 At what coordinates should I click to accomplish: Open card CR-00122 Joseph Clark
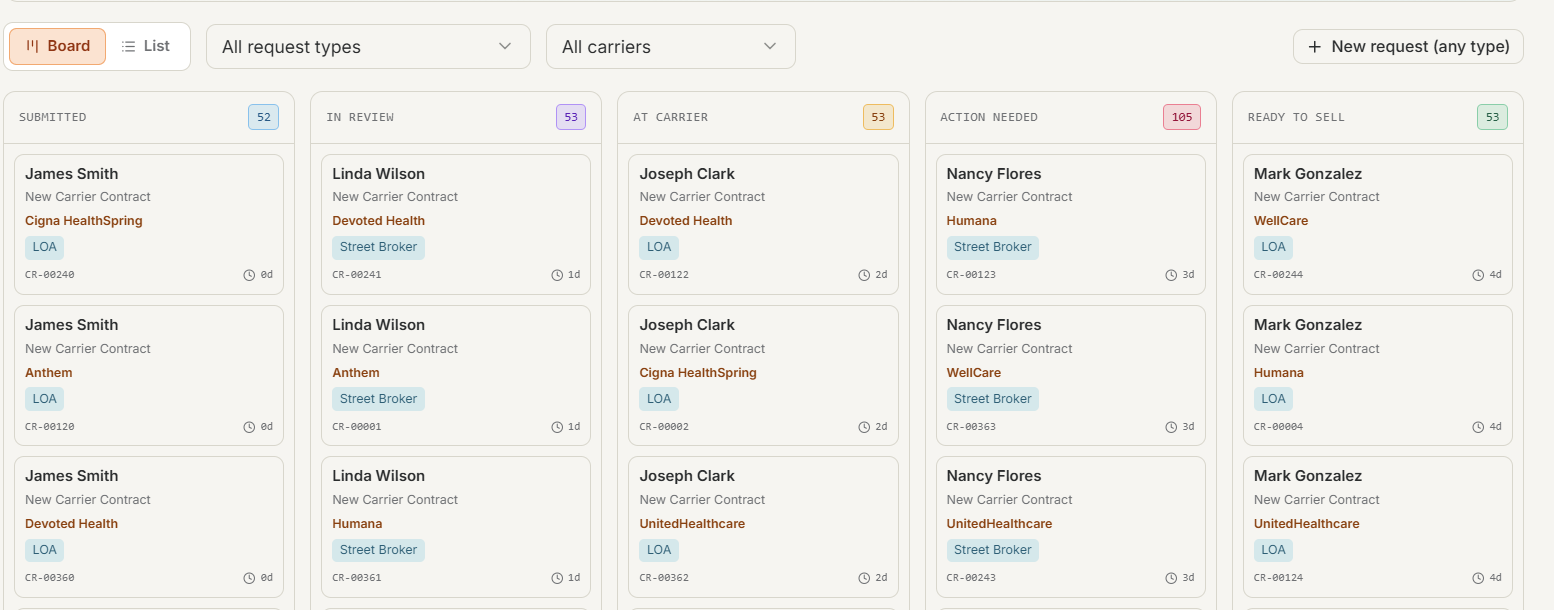click(763, 224)
